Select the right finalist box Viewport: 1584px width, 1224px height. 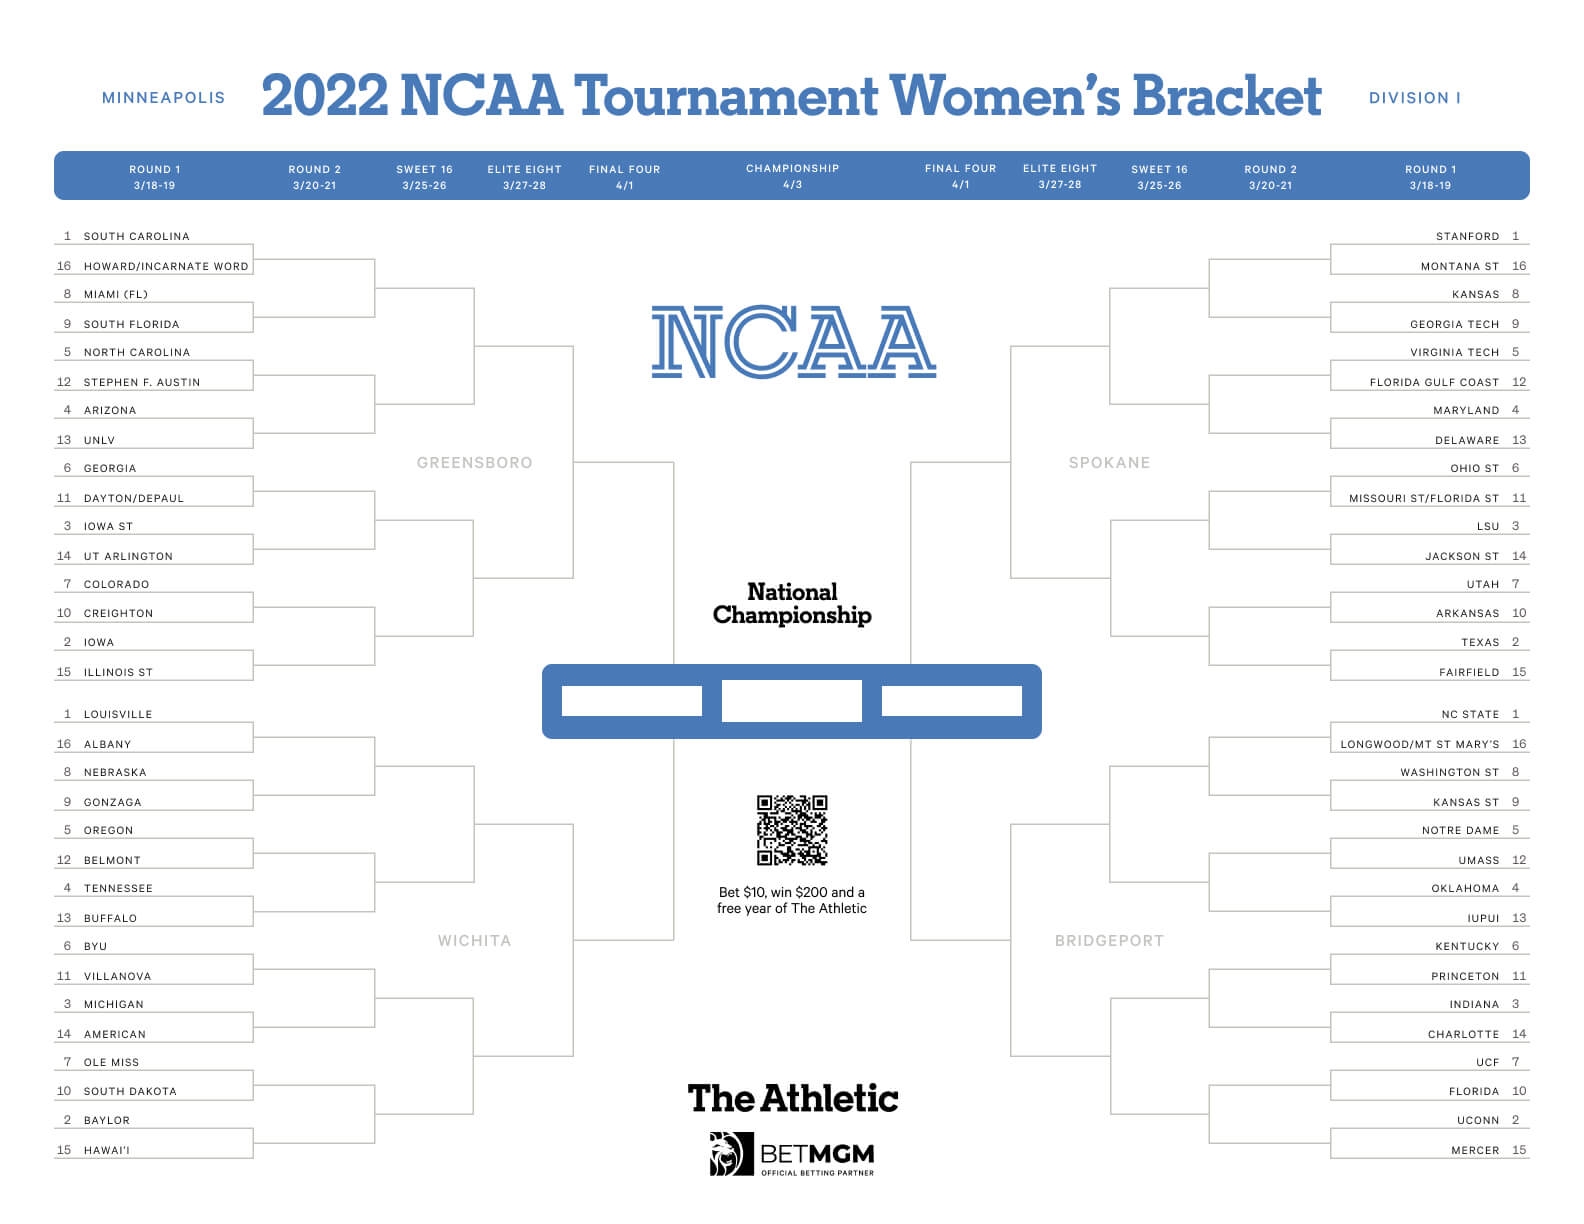[x=952, y=701]
